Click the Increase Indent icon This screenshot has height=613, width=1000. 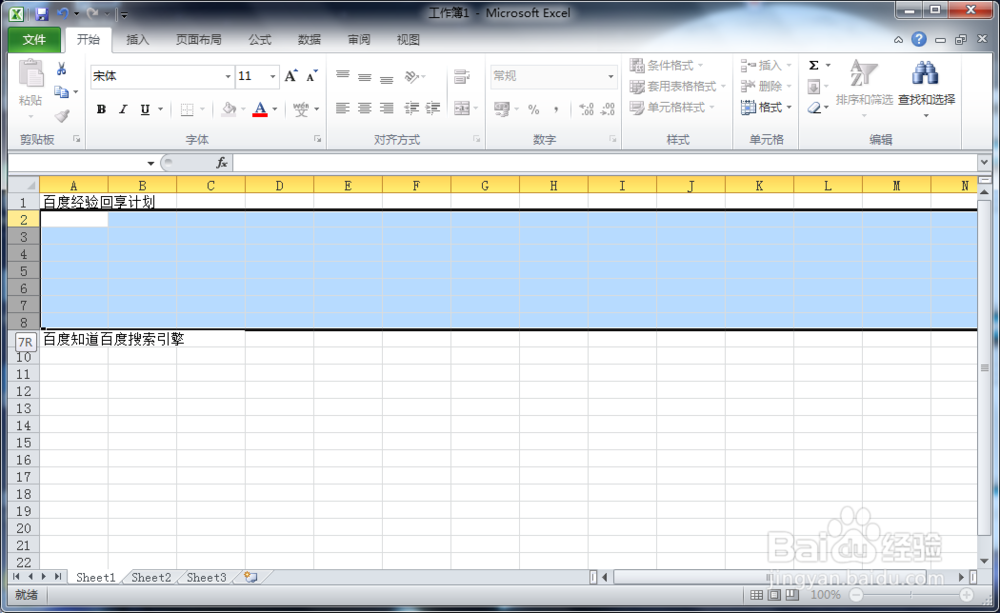click(433, 108)
